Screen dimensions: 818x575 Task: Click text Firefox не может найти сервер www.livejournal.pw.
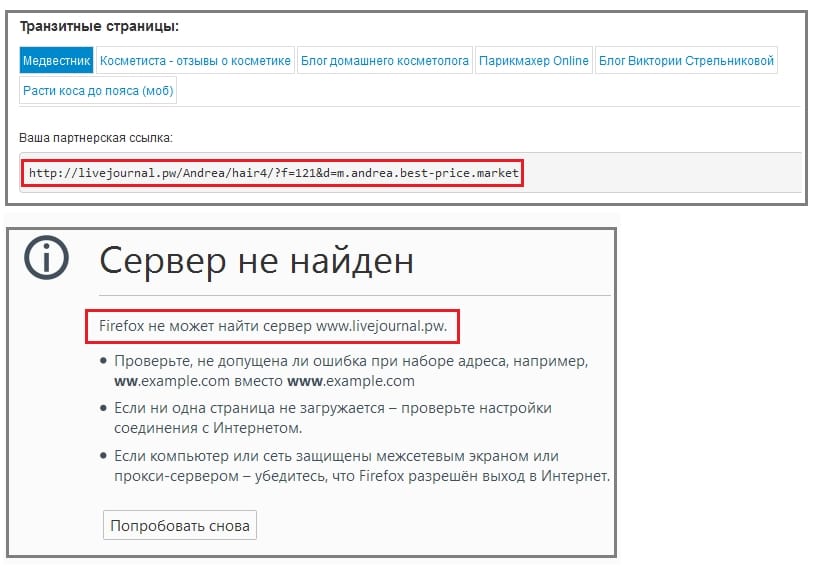[x=273, y=326]
